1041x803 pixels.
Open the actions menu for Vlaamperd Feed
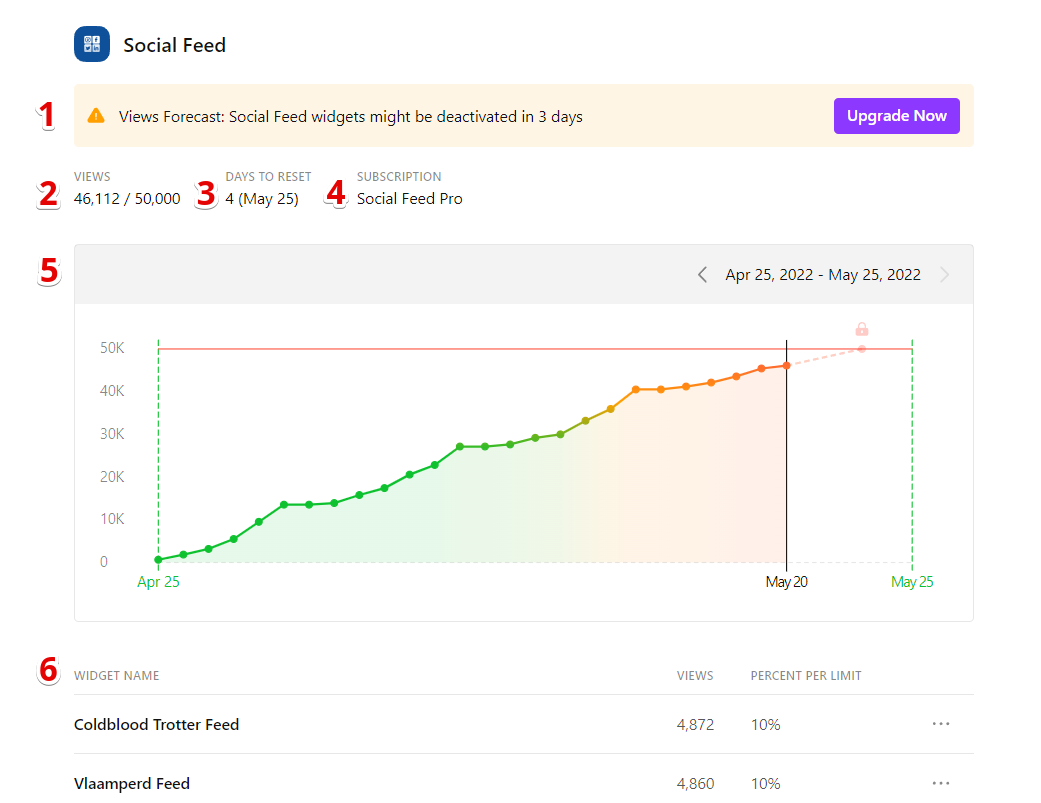point(940,783)
